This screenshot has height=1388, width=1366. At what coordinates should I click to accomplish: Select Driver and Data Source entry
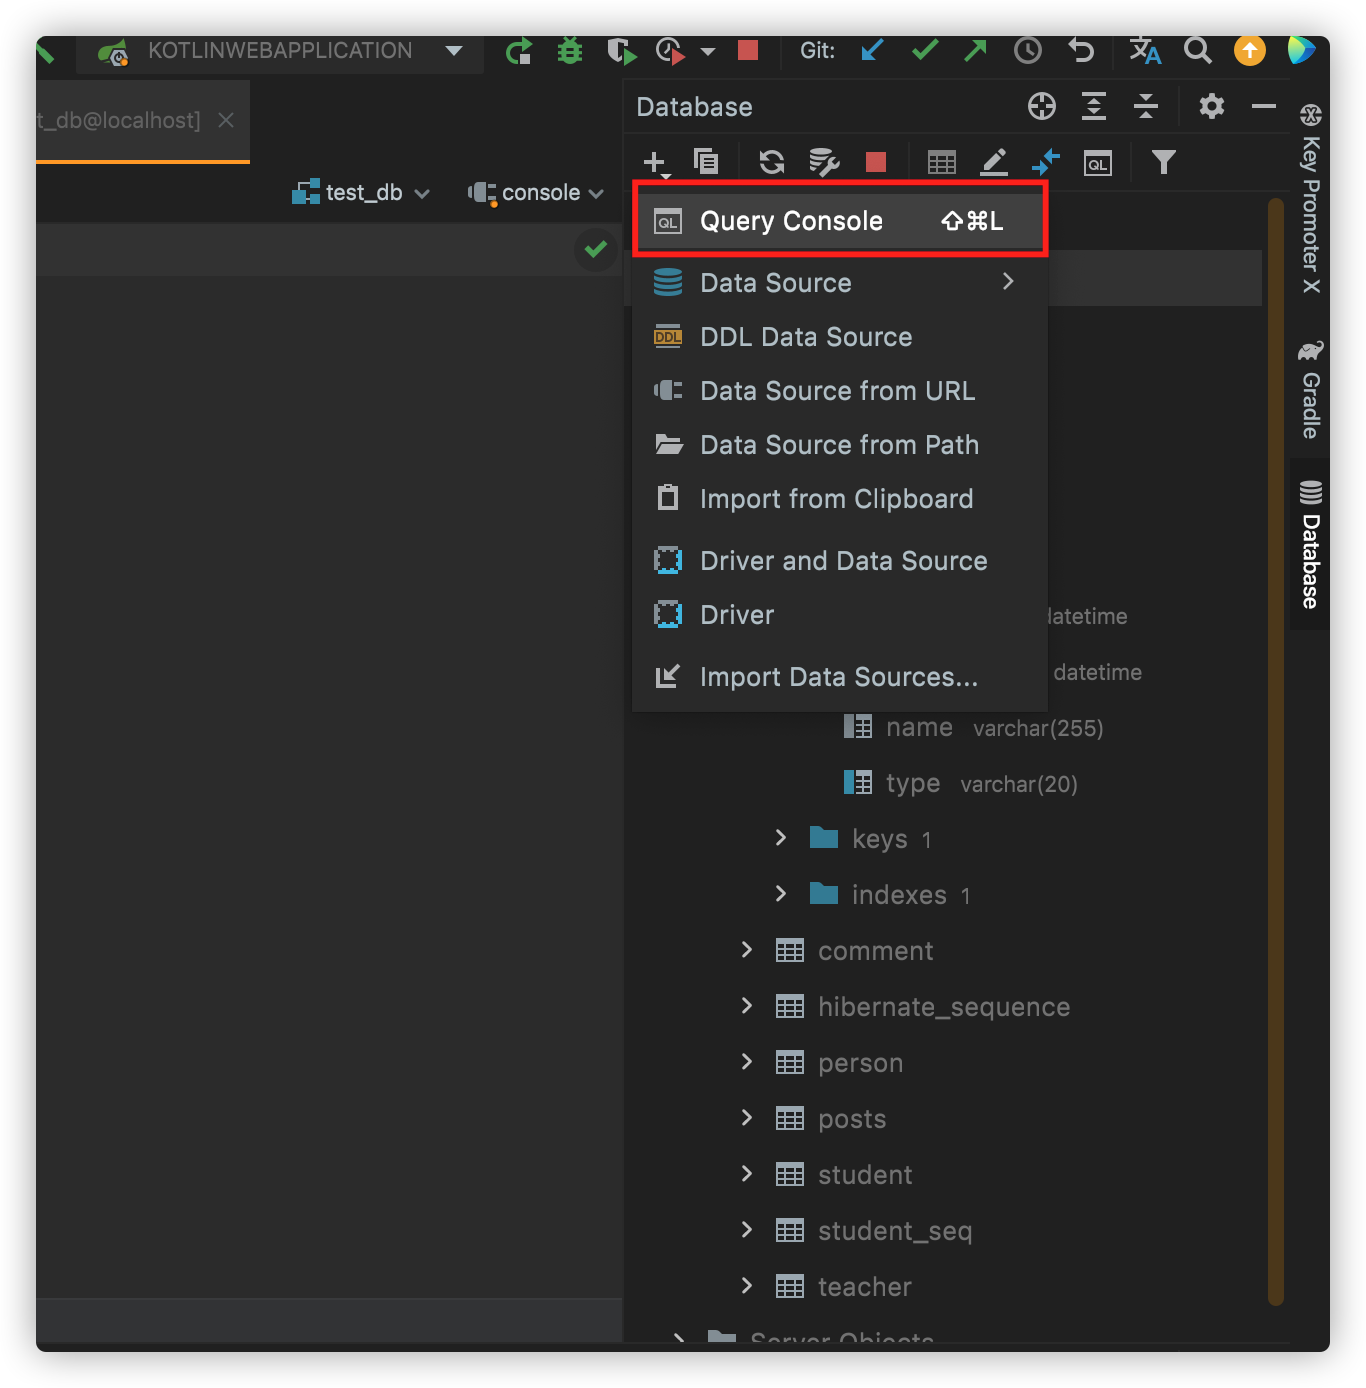tap(840, 561)
